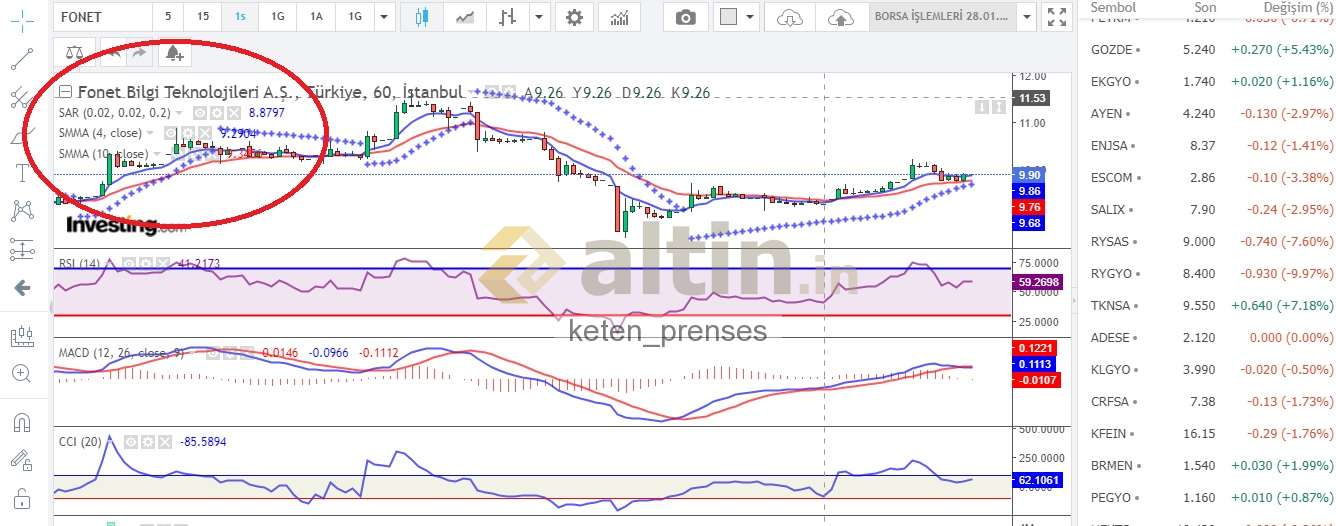Viewport: 1336px width, 526px height.
Task: Expand SMMA (4, close) options arrow
Action: pos(151,133)
